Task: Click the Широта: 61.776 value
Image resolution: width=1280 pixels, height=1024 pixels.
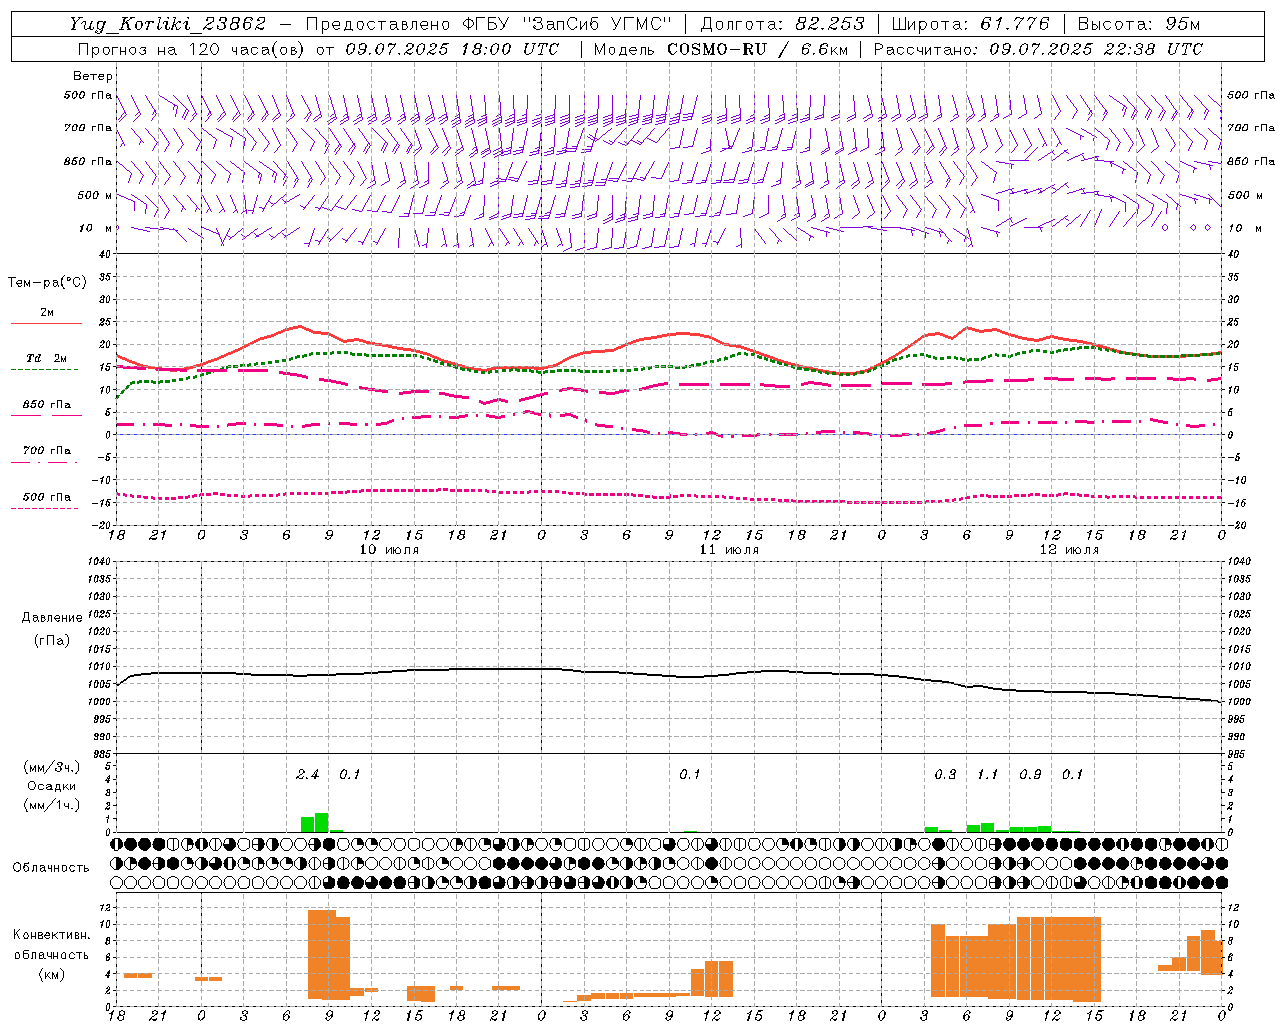Action: [970, 24]
